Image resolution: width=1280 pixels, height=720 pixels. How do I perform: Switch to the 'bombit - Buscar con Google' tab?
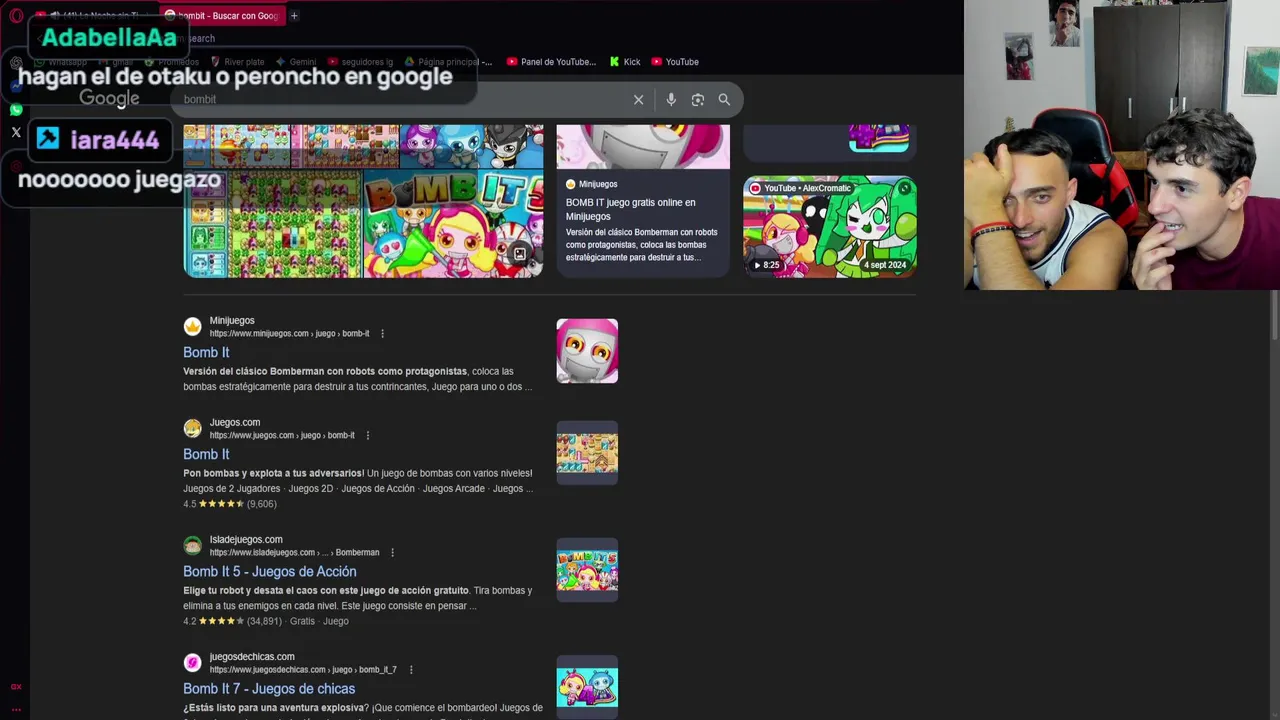[x=222, y=15]
